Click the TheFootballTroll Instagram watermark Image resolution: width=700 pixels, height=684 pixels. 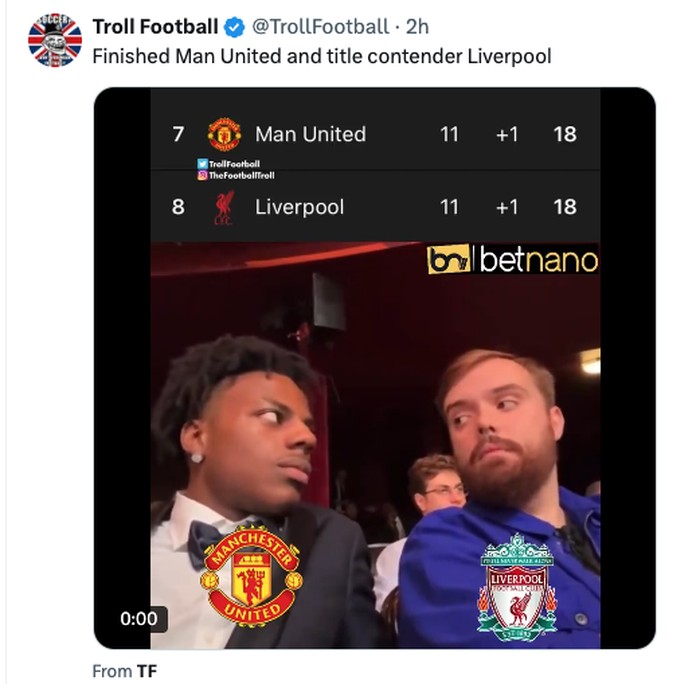click(x=238, y=175)
